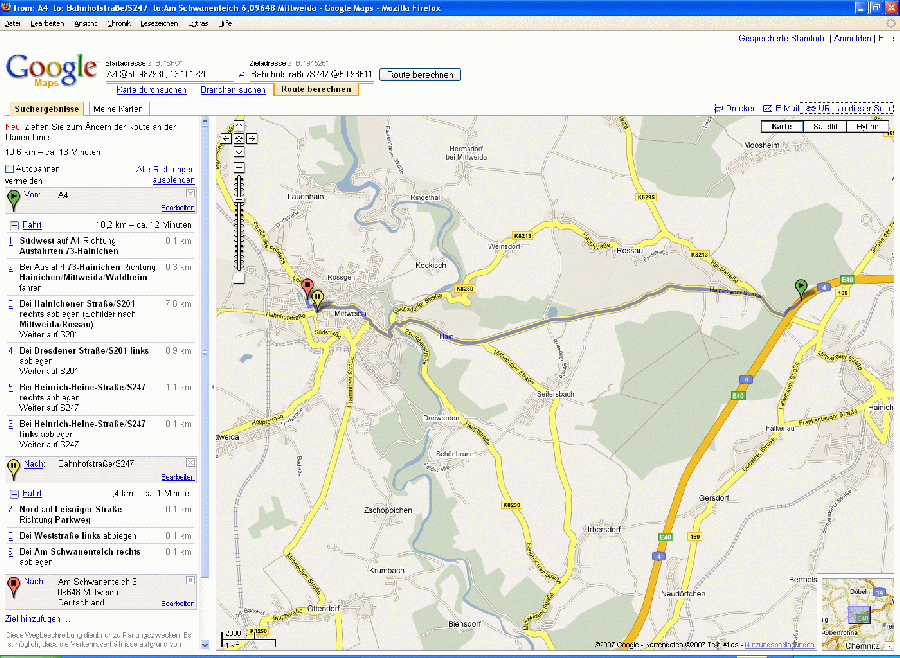Click the collapse arrow on the panel divider
This screenshot has width=900, height=658.
[213, 387]
